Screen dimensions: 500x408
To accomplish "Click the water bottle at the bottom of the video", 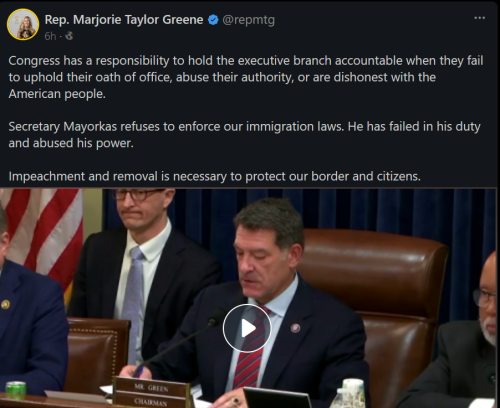I will [350, 393].
